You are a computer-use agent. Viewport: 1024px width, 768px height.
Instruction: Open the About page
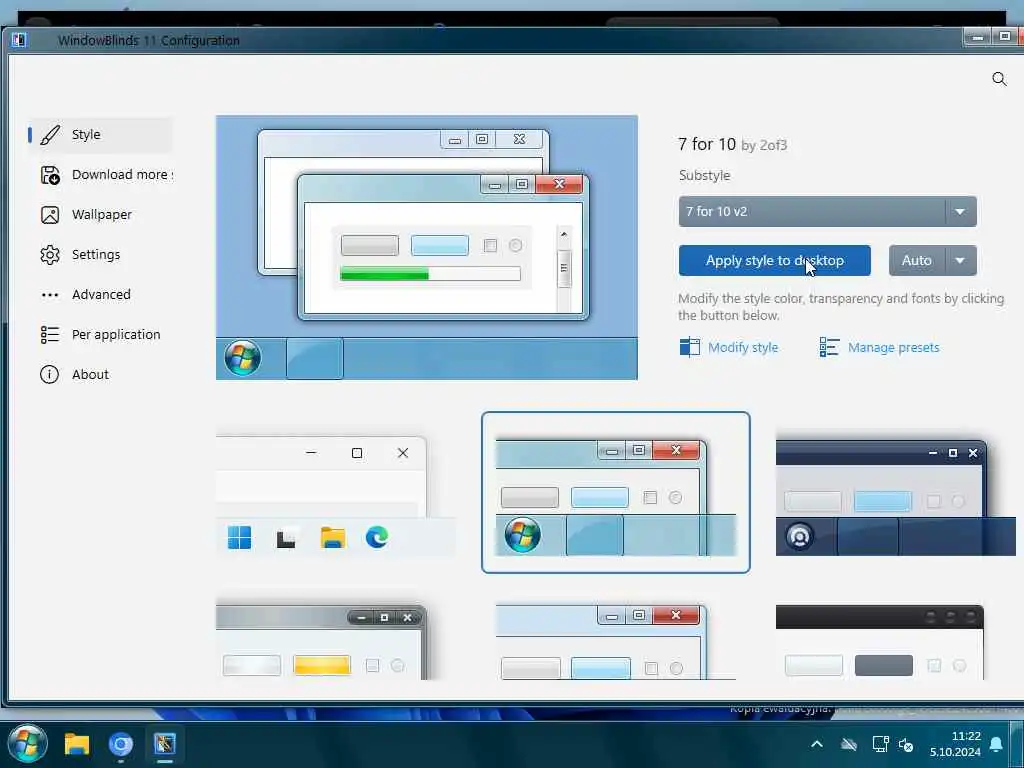(x=101, y=374)
